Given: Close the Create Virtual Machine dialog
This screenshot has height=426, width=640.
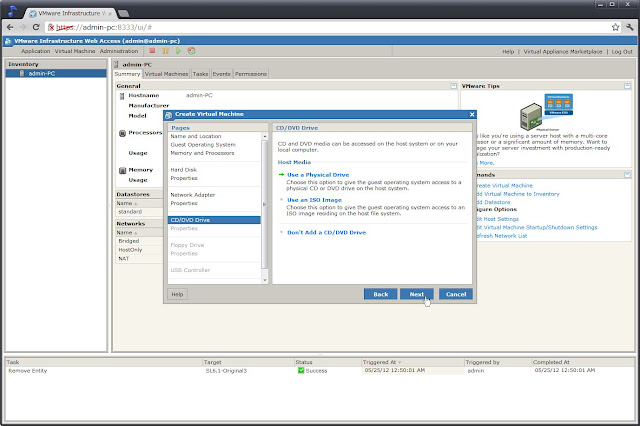Looking at the screenshot, I should (x=472, y=114).
